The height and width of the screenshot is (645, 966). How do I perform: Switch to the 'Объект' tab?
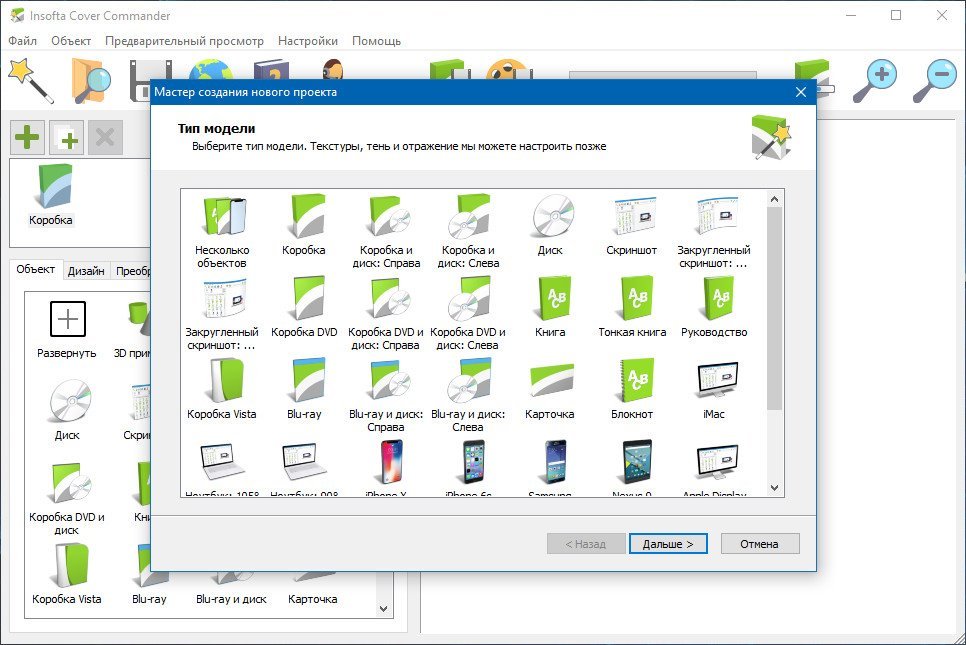(x=36, y=269)
